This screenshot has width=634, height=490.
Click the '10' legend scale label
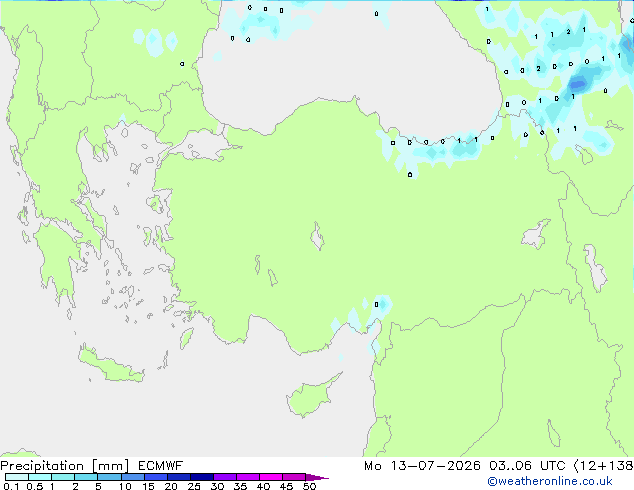pyautogui.click(x=125, y=486)
